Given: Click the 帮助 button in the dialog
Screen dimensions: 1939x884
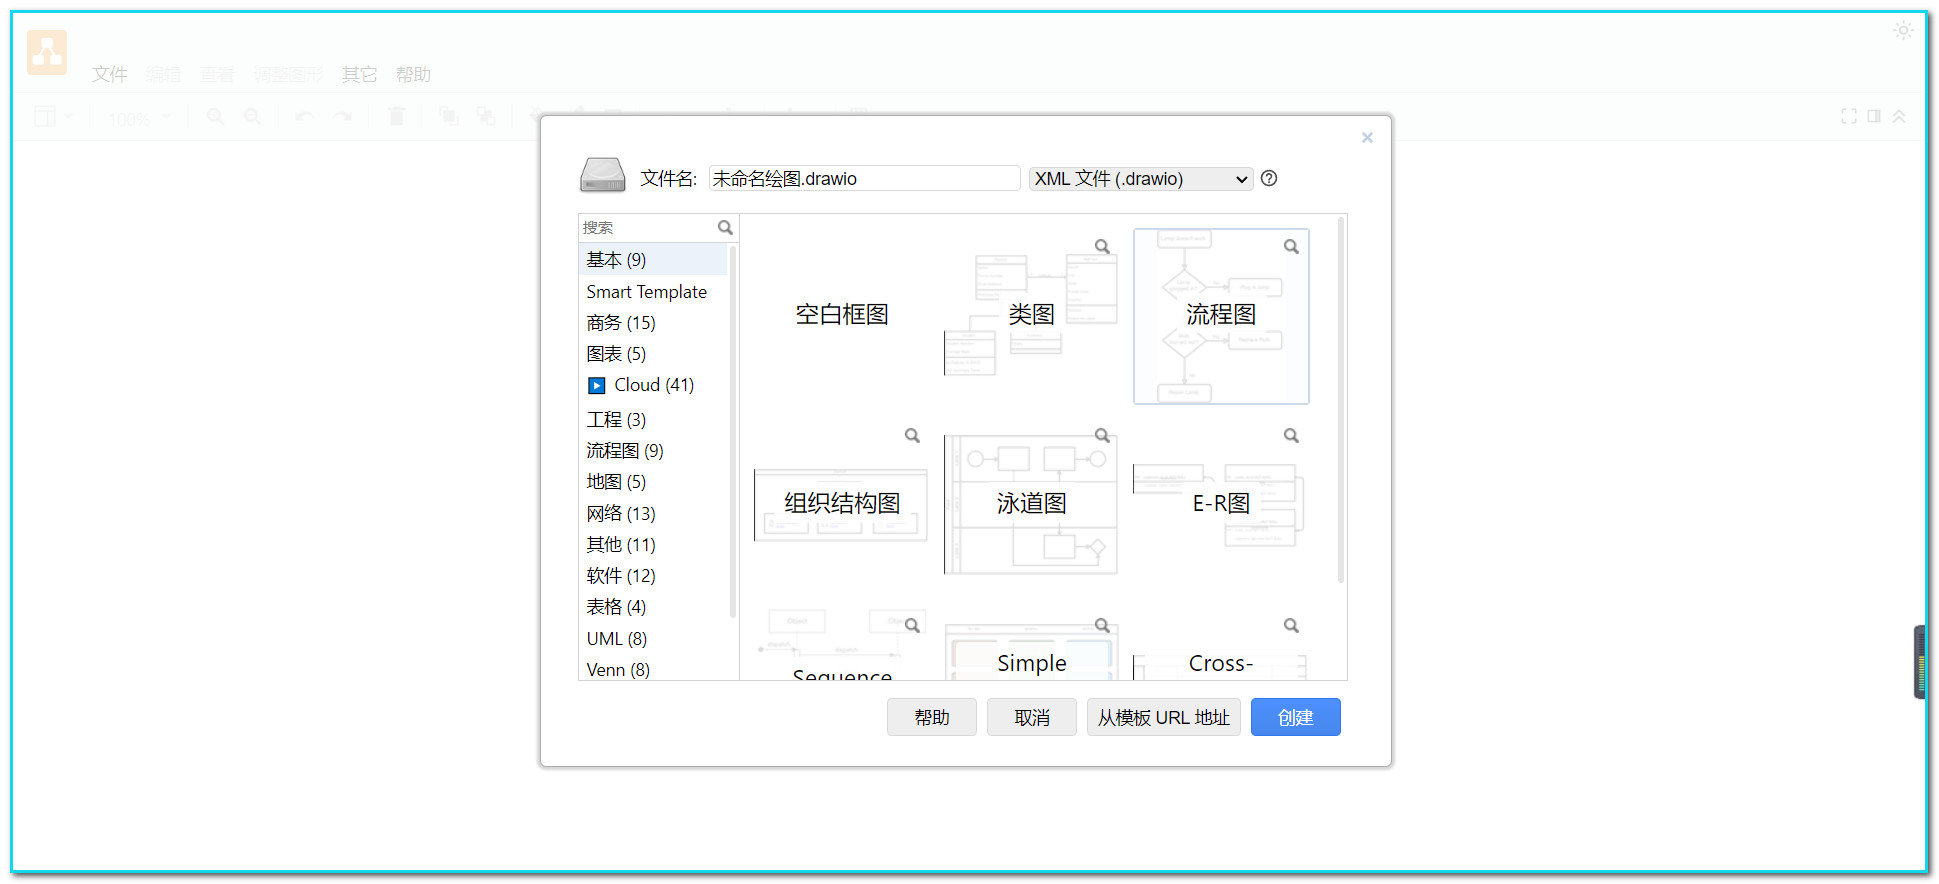Looking at the screenshot, I should pos(932,717).
